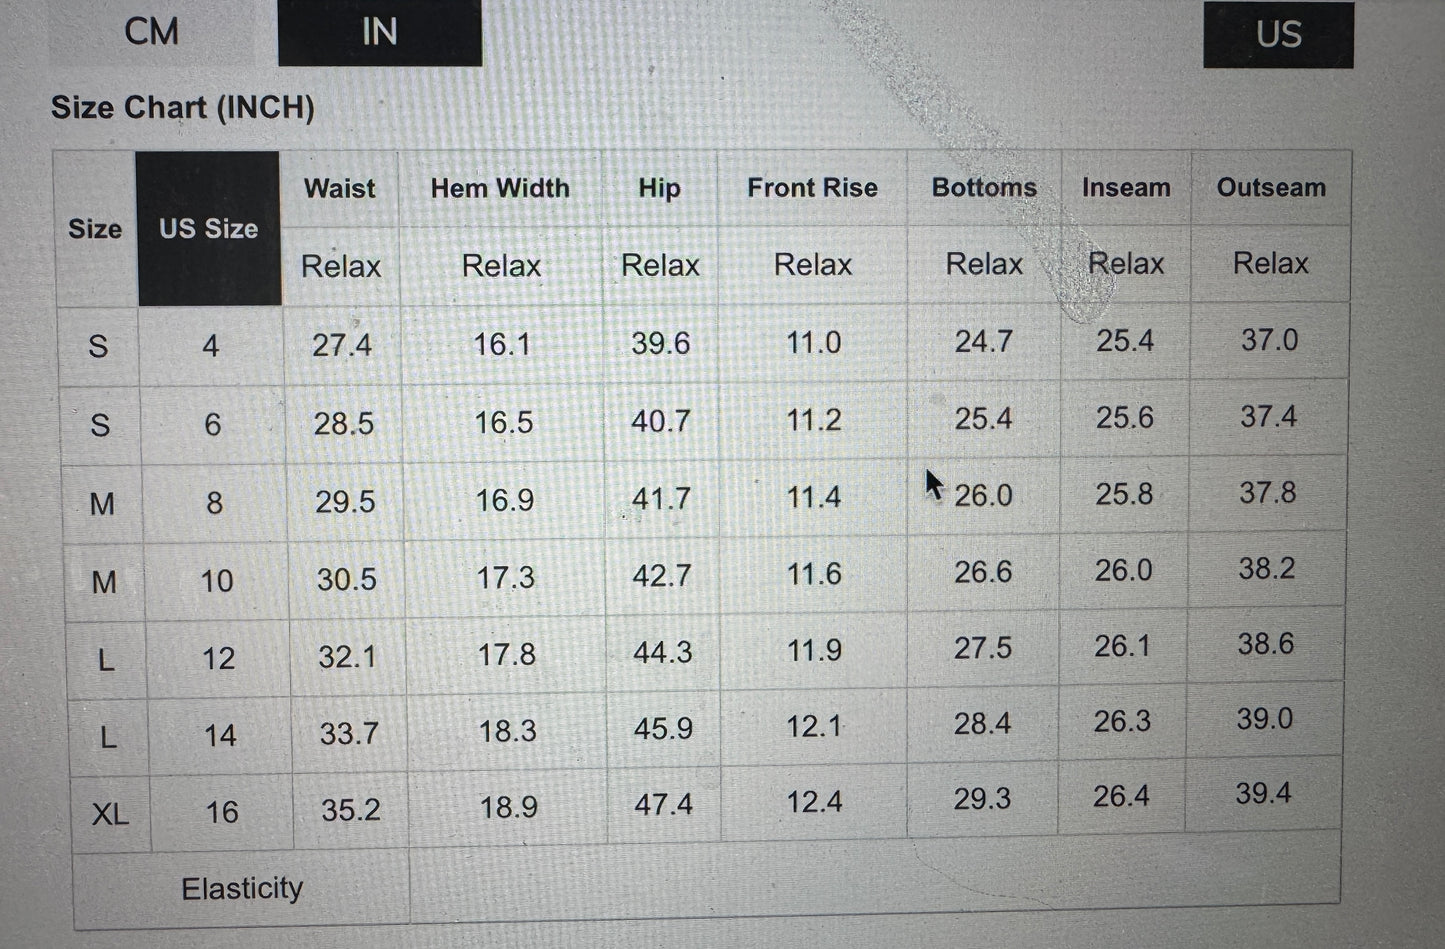Click the US region button
Image resolution: width=1445 pixels, height=949 pixels.
pos(1278,35)
